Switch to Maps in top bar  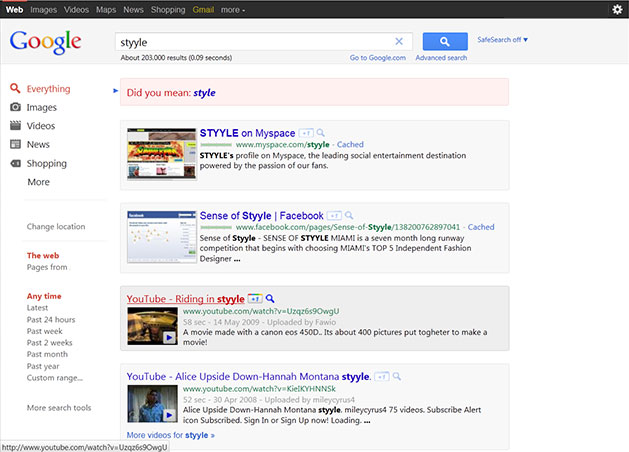pos(106,10)
